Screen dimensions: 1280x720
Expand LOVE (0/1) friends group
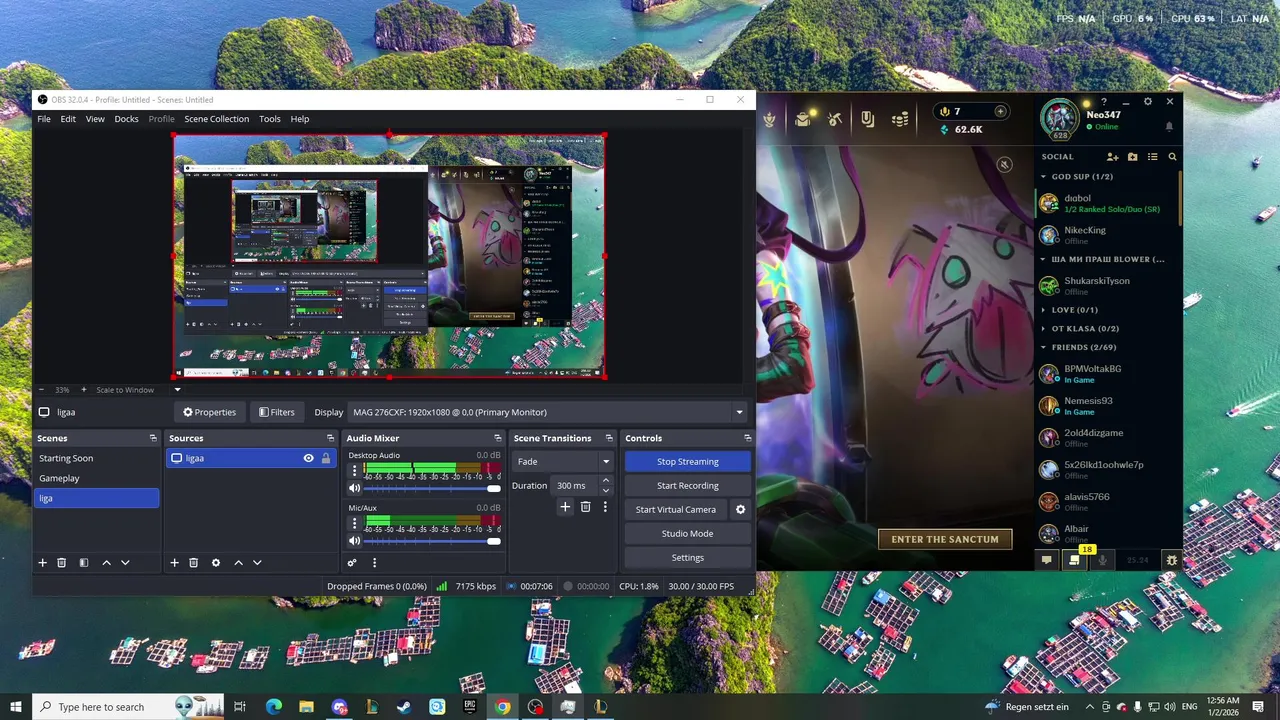(1044, 310)
